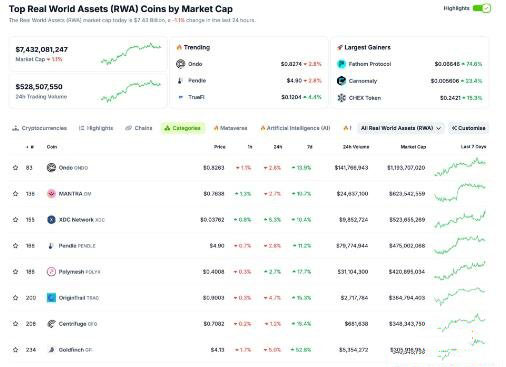The width and height of the screenshot is (506, 367).
Task: Open the Cryptocurrencies tab
Action: 39,128
